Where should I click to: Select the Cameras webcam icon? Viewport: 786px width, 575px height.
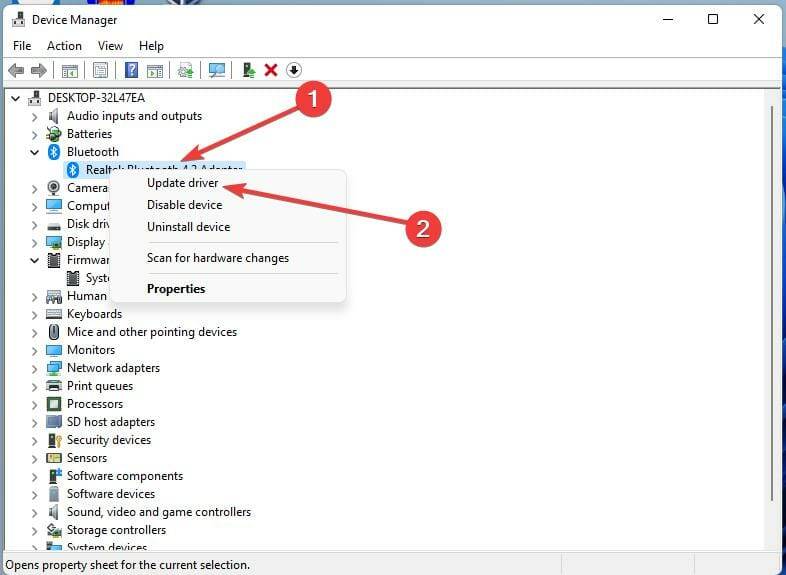[54, 188]
